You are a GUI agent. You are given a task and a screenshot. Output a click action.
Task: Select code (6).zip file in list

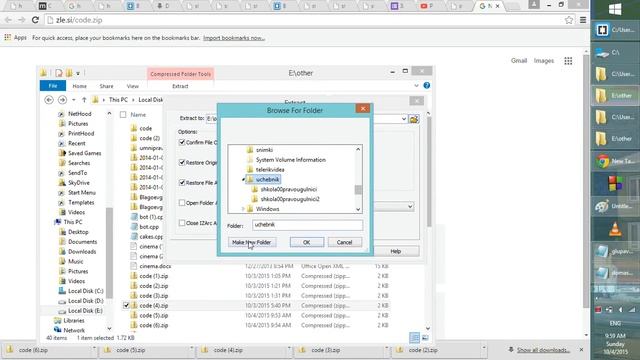(x=153, y=325)
